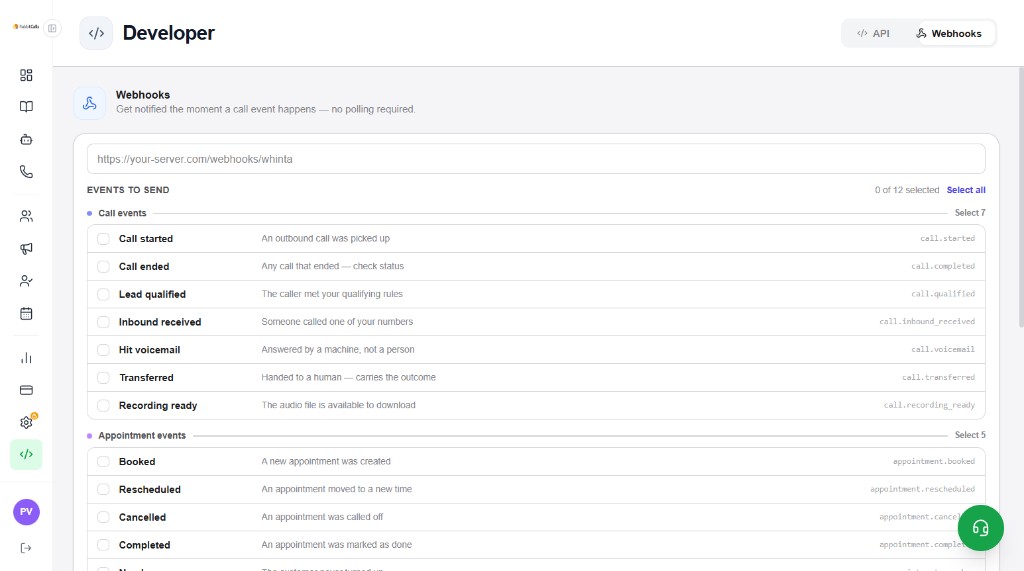Click the call.inbound_received event code

tap(927, 322)
